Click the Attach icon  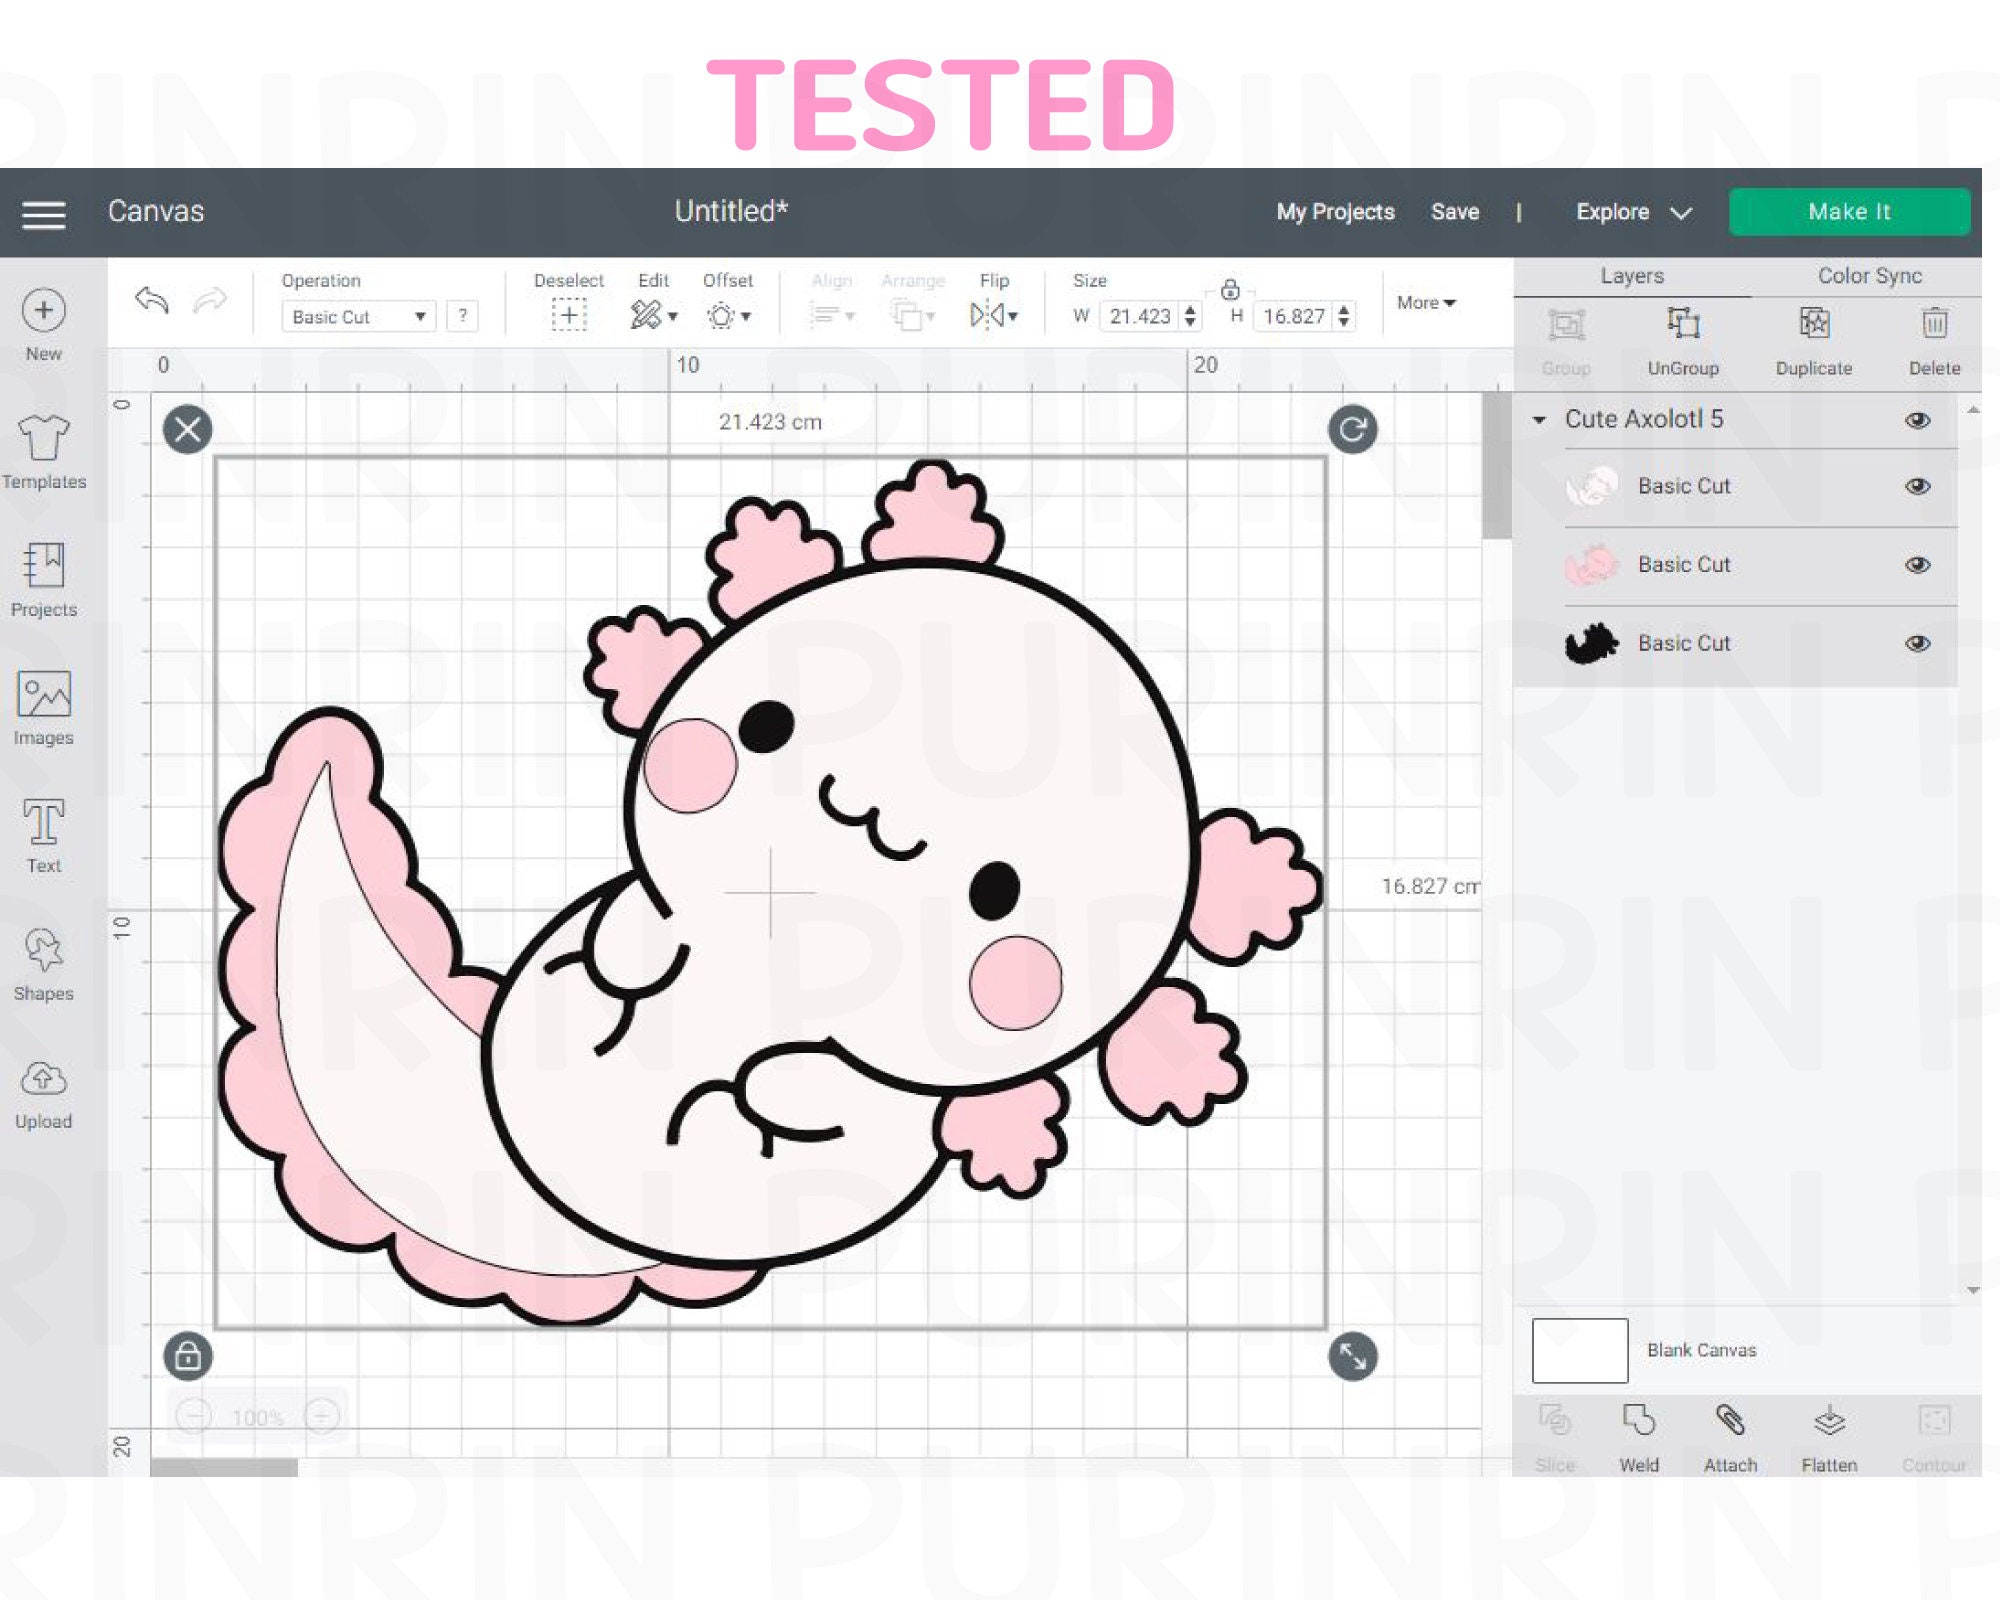pyautogui.click(x=1730, y=1418)
